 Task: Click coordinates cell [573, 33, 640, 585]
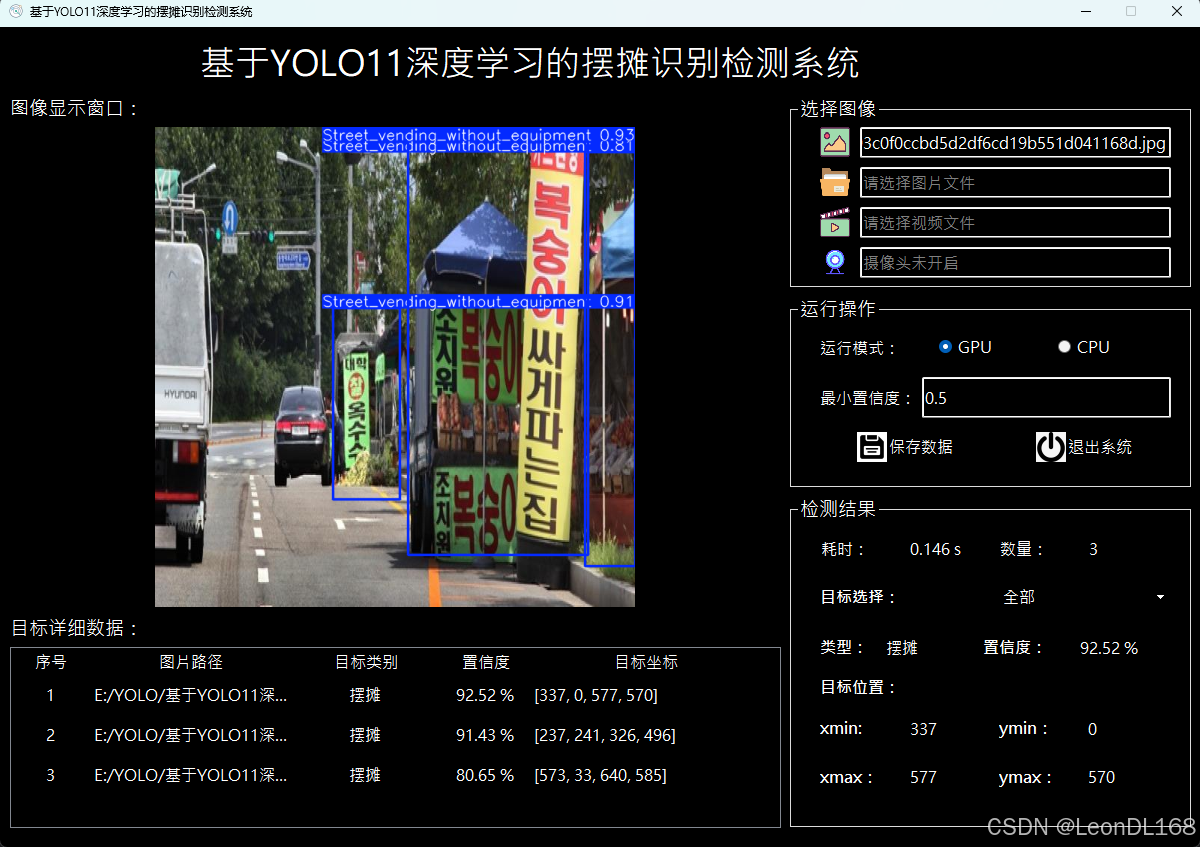click(600, 775)
